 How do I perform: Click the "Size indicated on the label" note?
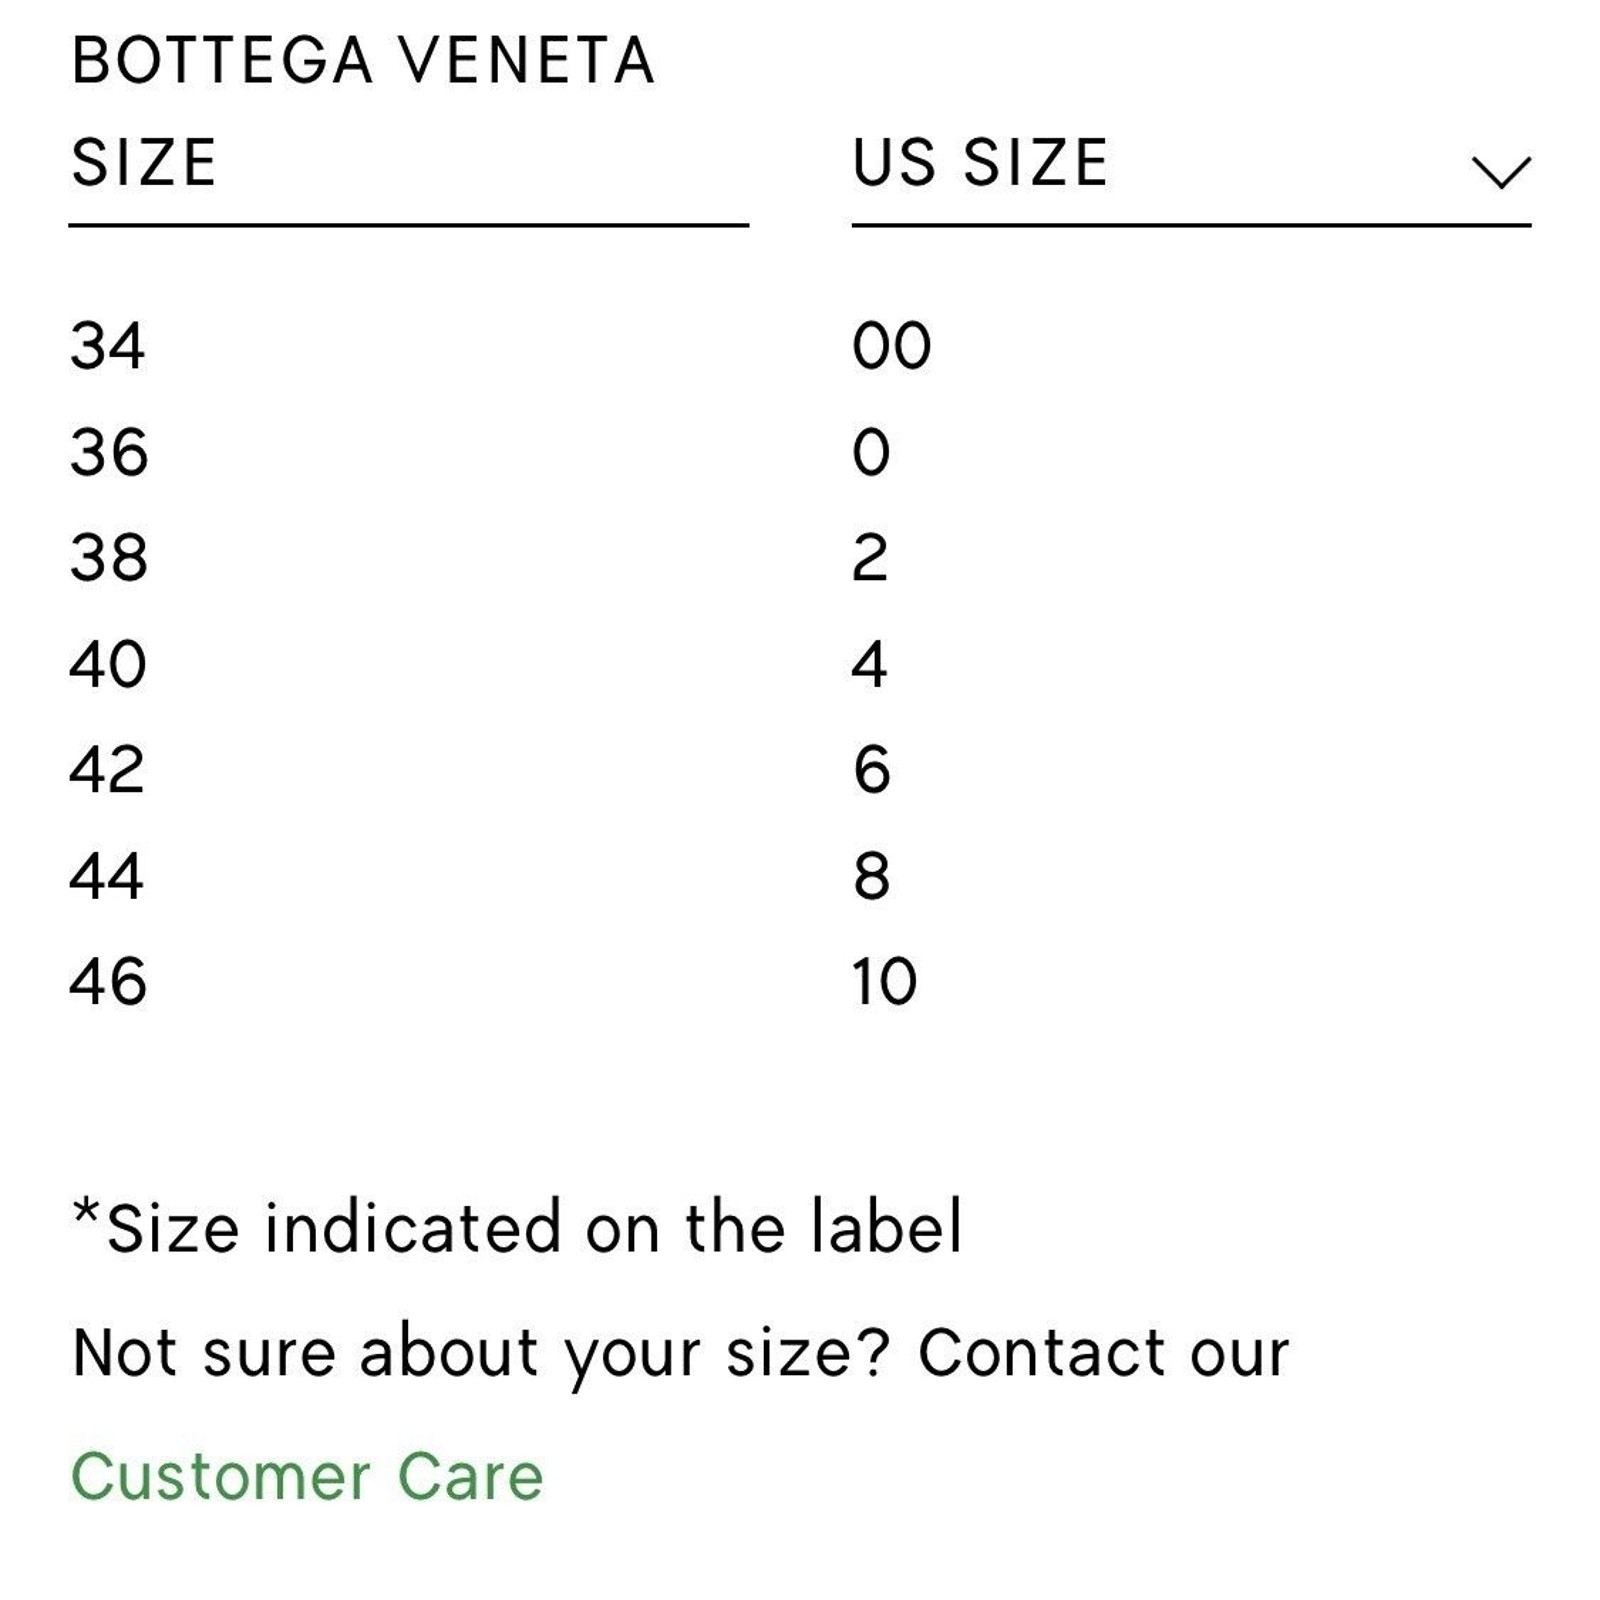pyautogui.click(x=518, y=1227)
